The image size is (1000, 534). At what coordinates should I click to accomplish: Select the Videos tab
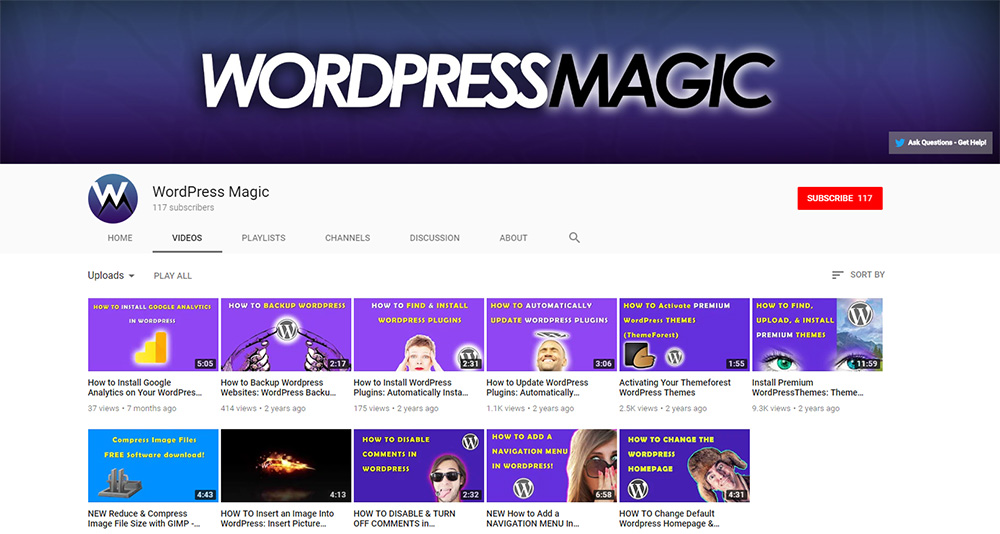[x=187, y=237]
